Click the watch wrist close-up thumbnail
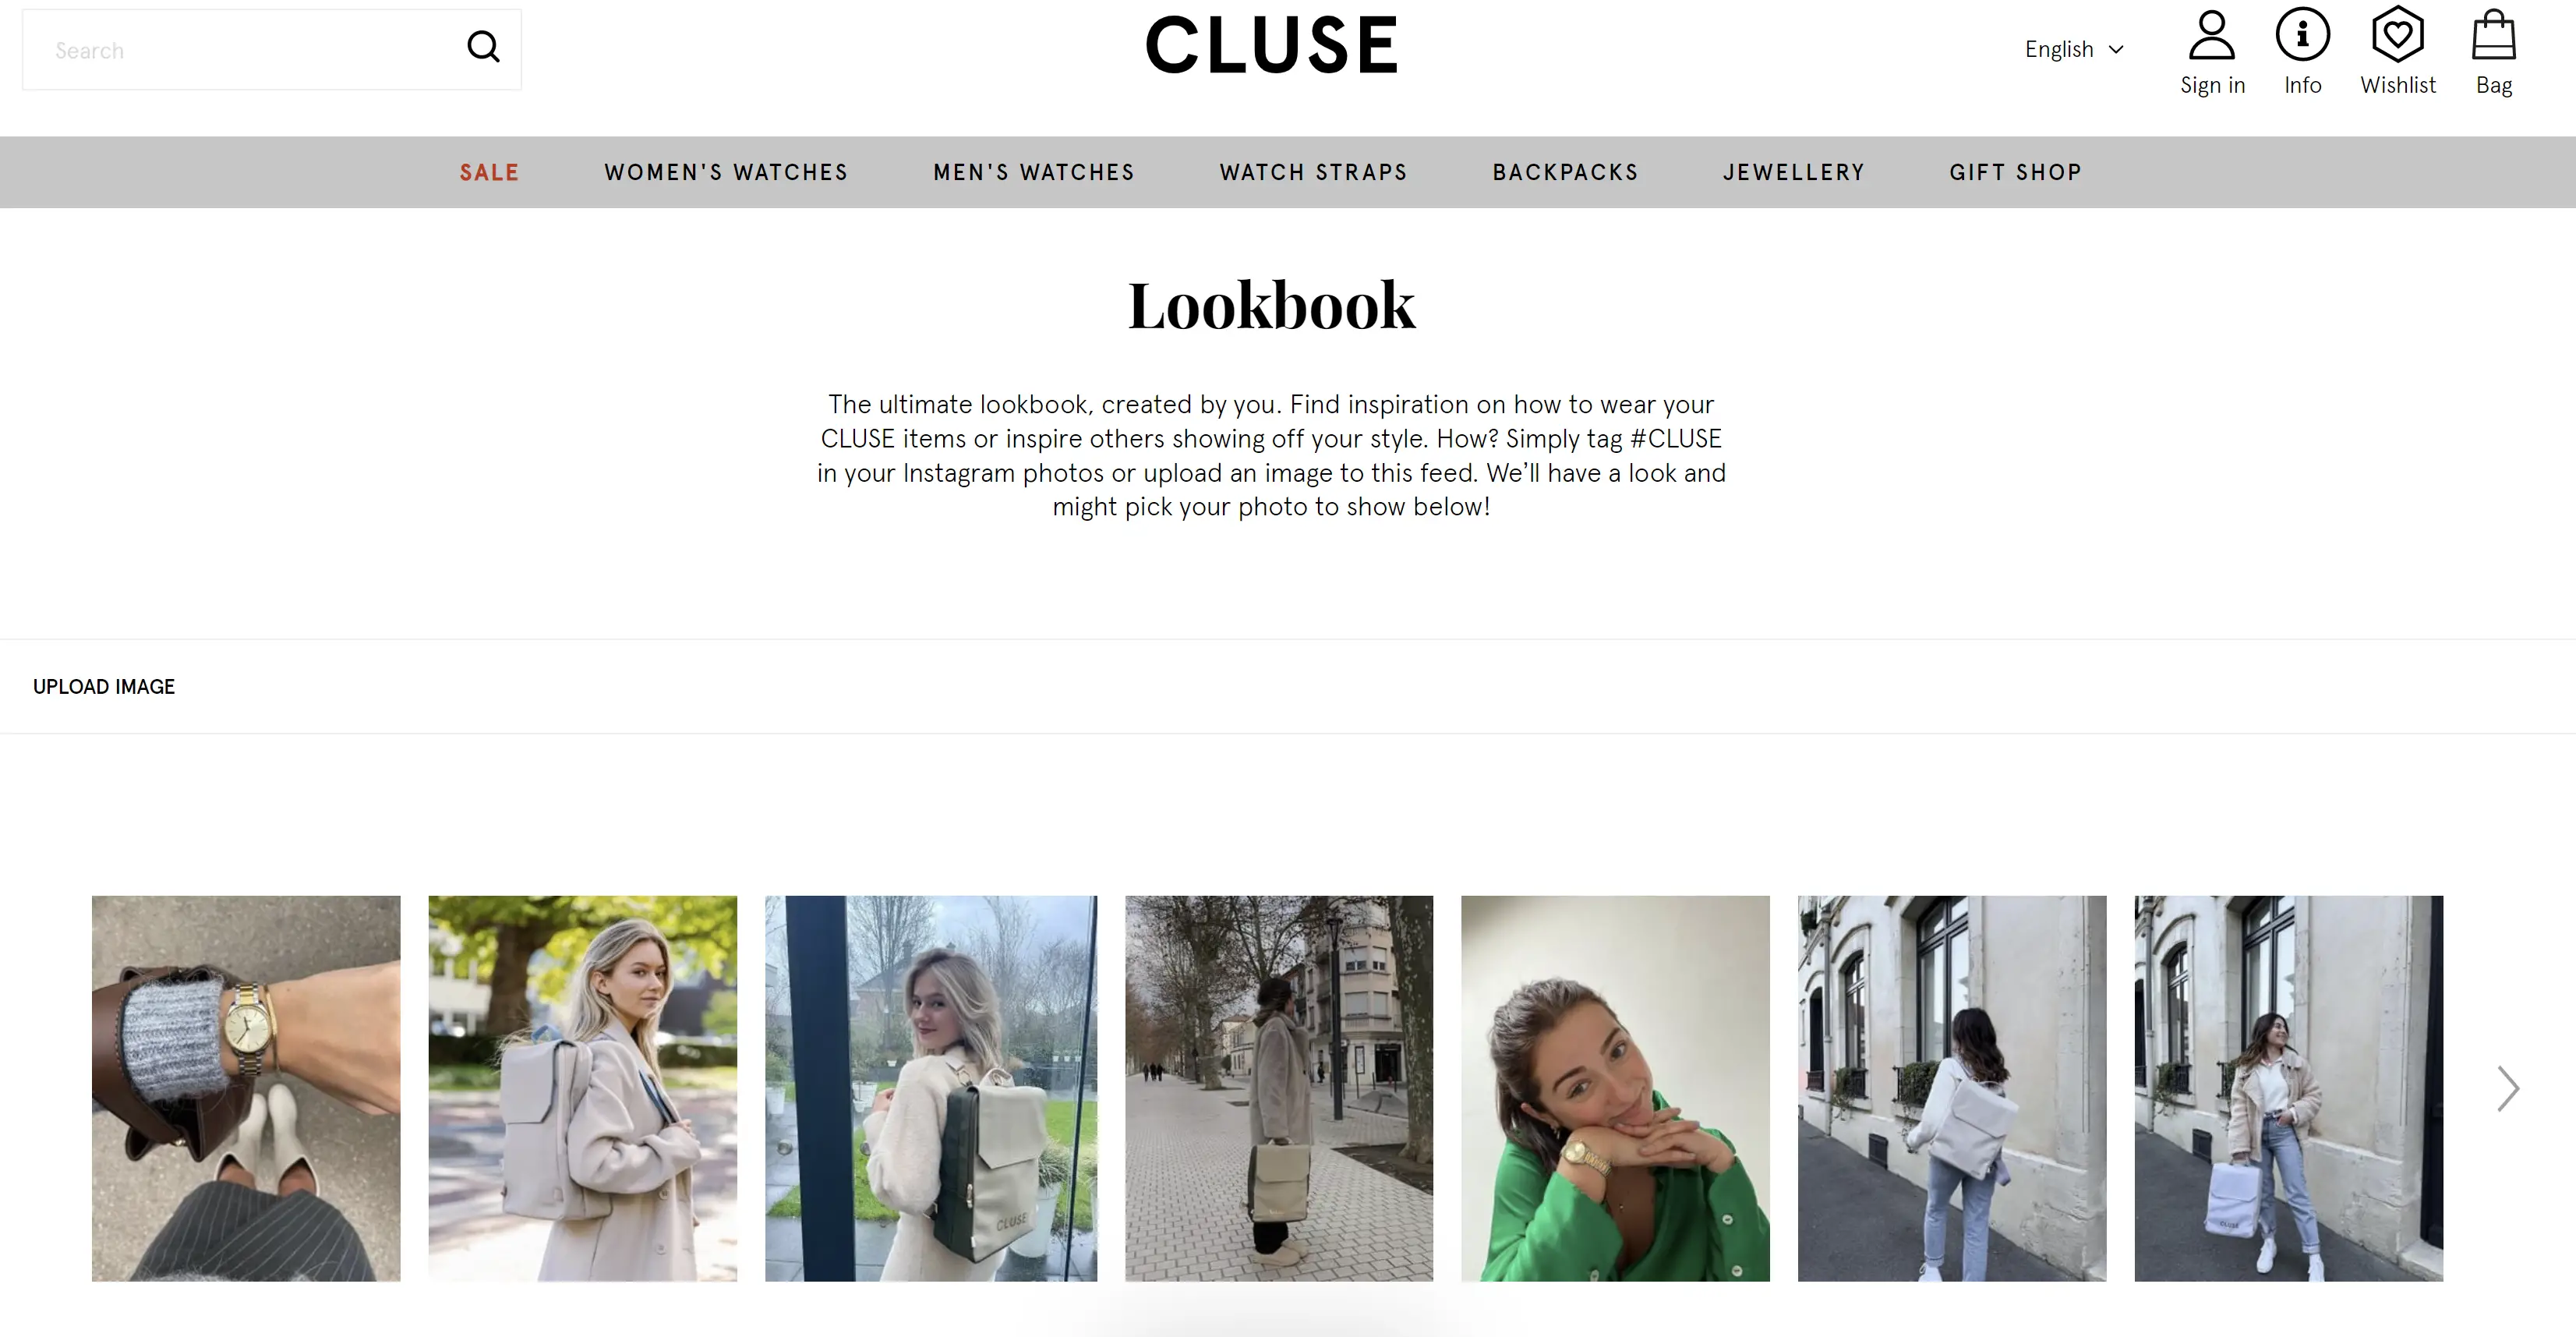Screen dimensions: 2576x1337 point(247,1087)
